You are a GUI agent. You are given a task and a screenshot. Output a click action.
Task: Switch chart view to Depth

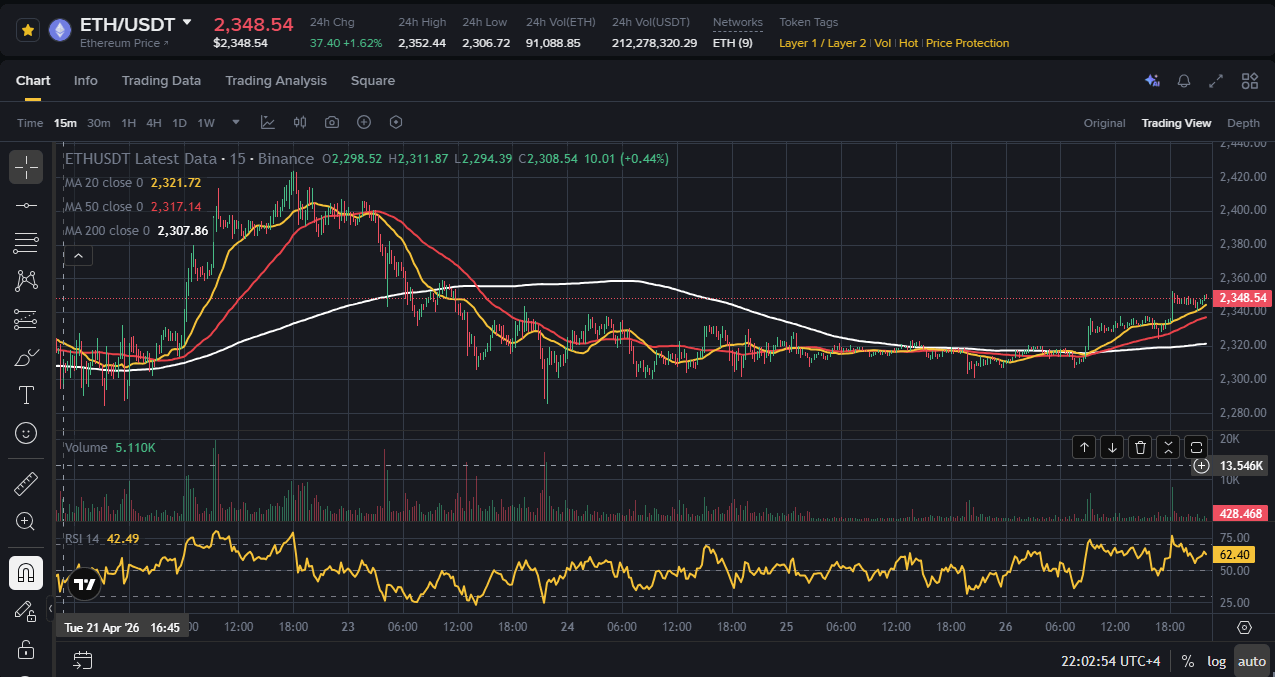(x=1243, y=123)
